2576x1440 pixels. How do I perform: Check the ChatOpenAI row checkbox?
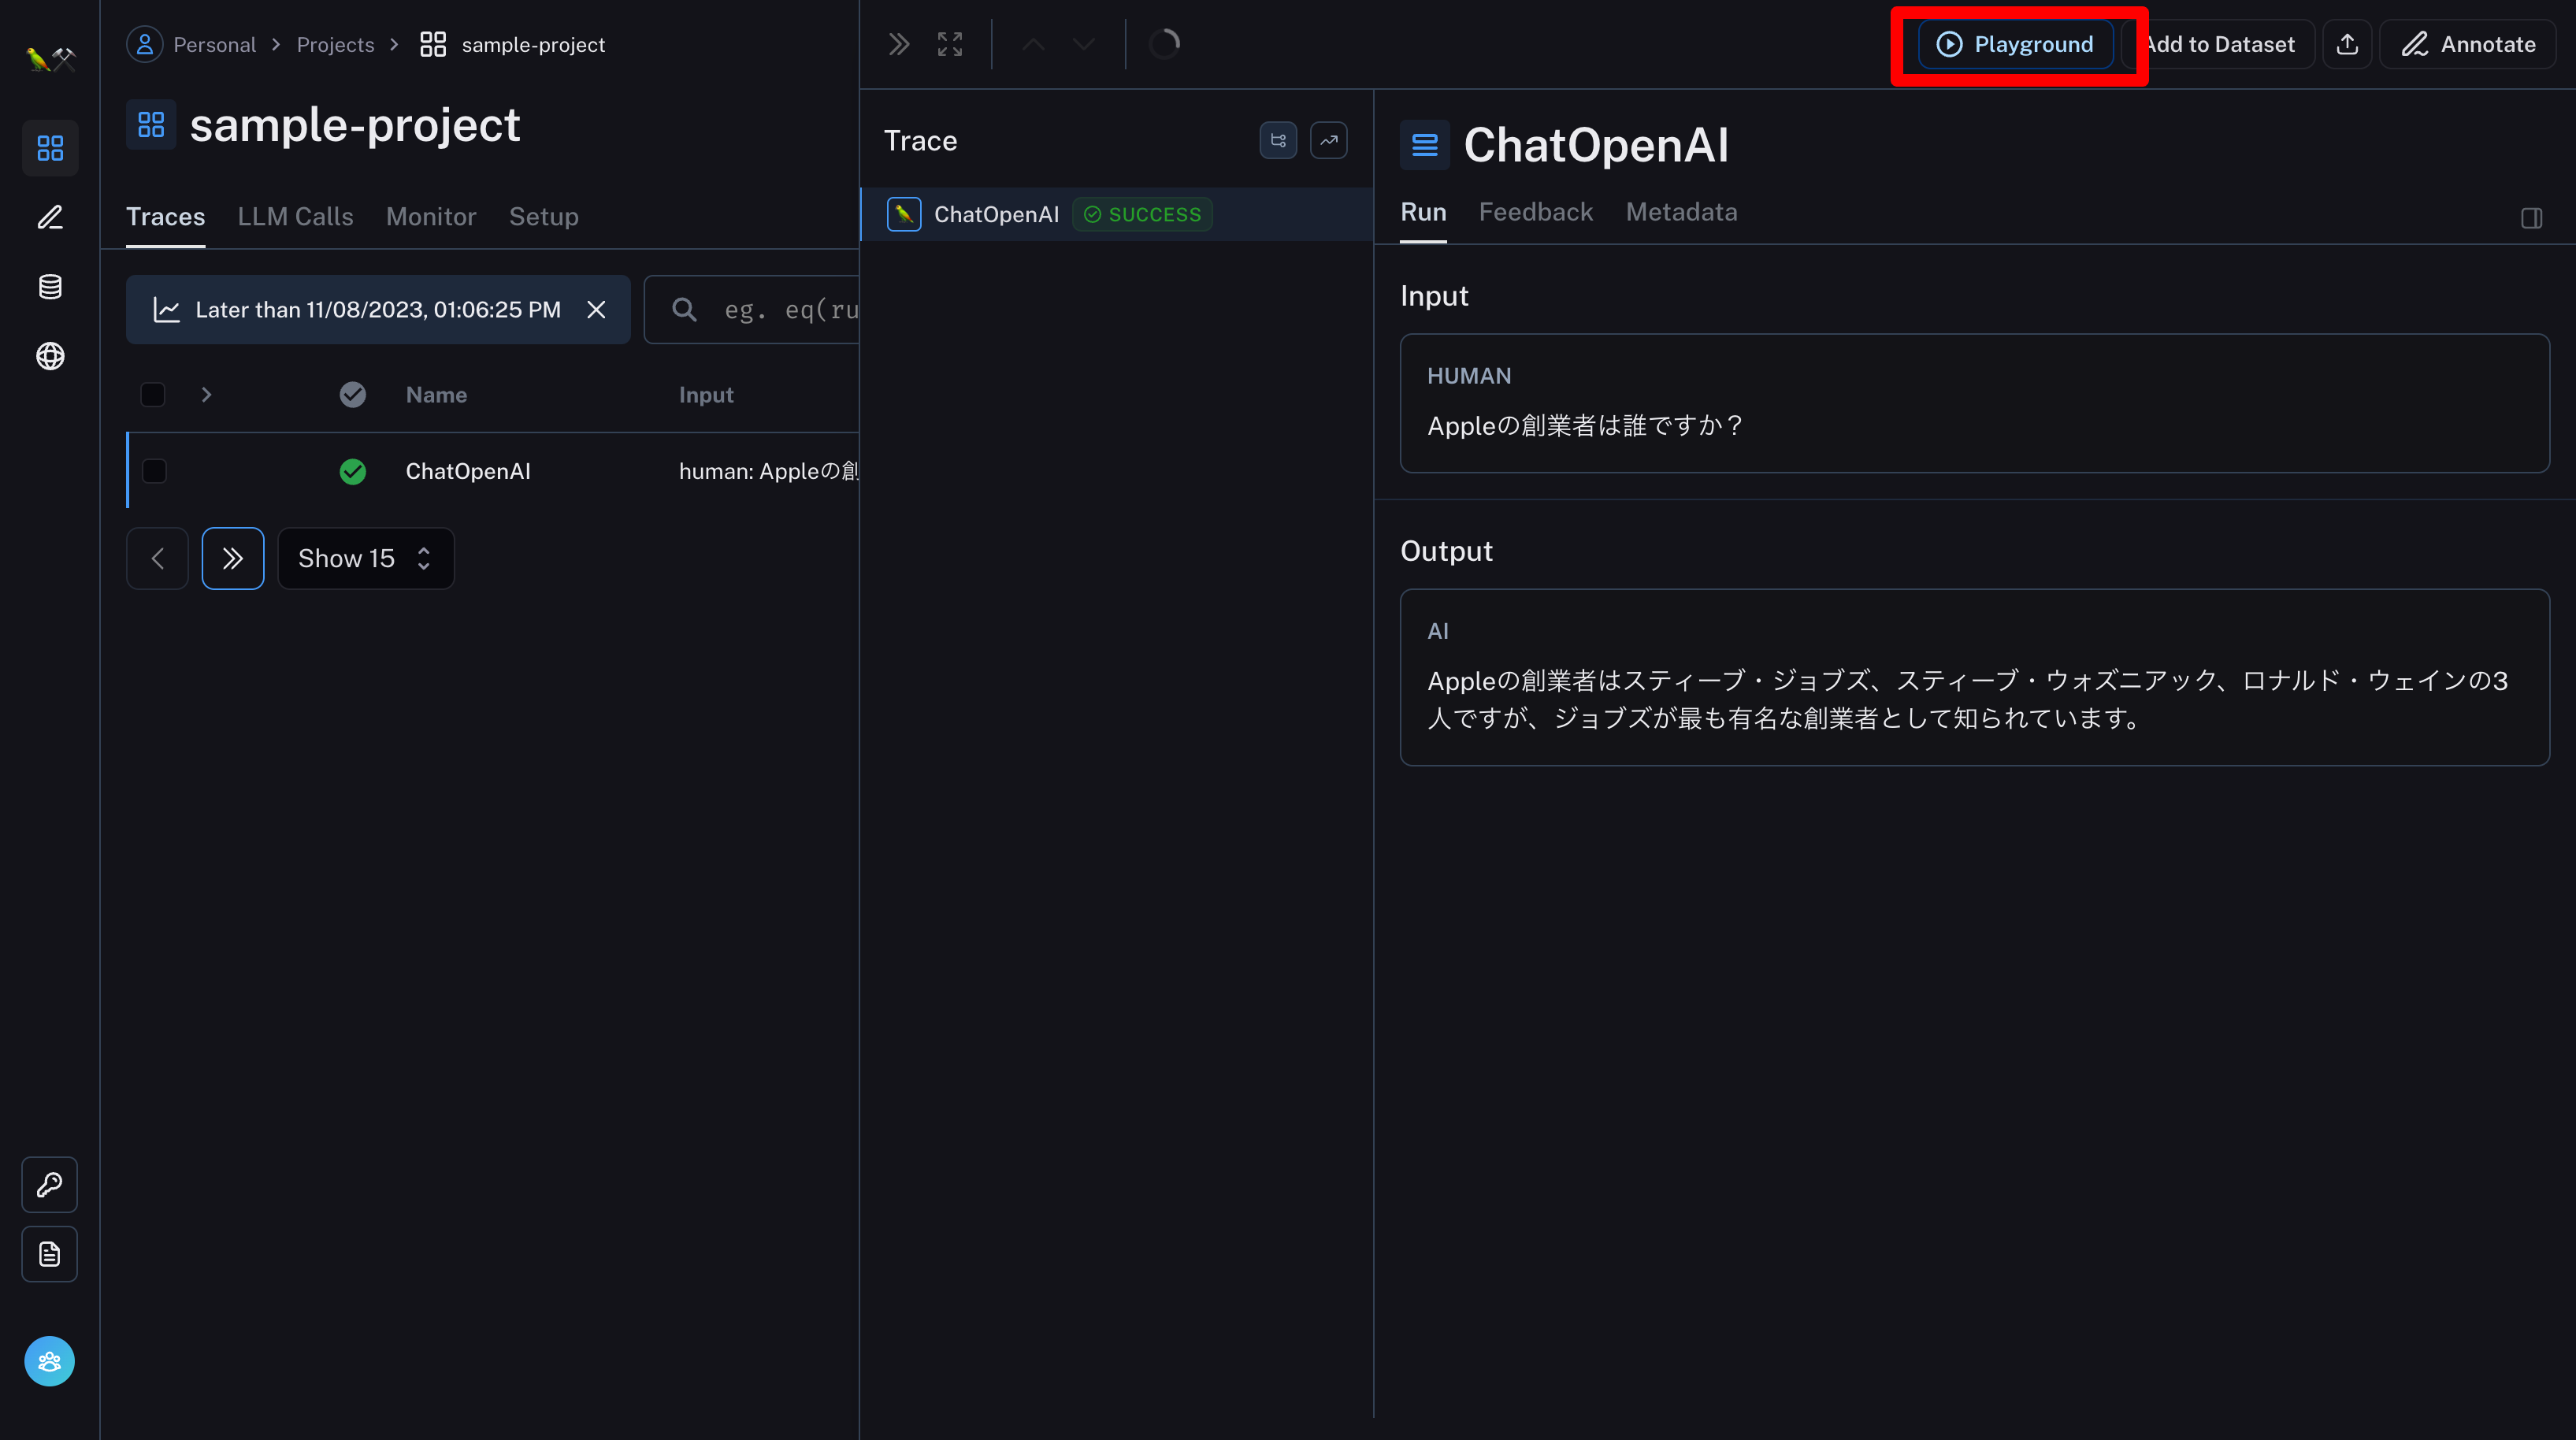click(154, 471)
